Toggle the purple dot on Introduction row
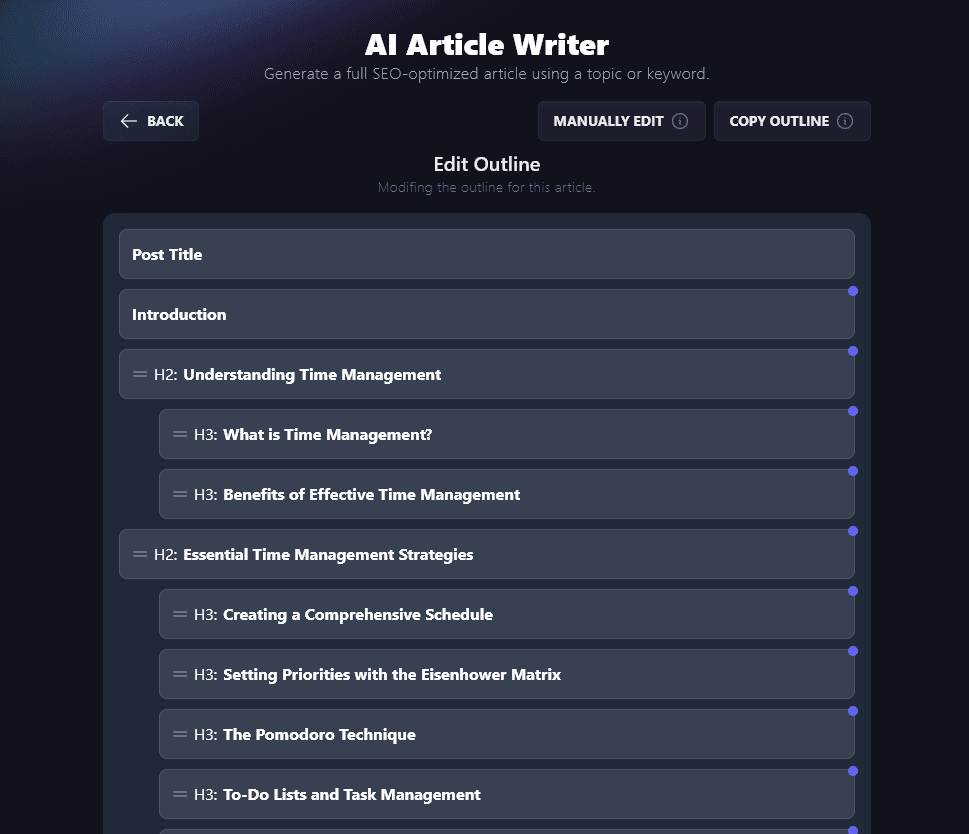Viewport: 969px width, 834px height. [853, 291]
